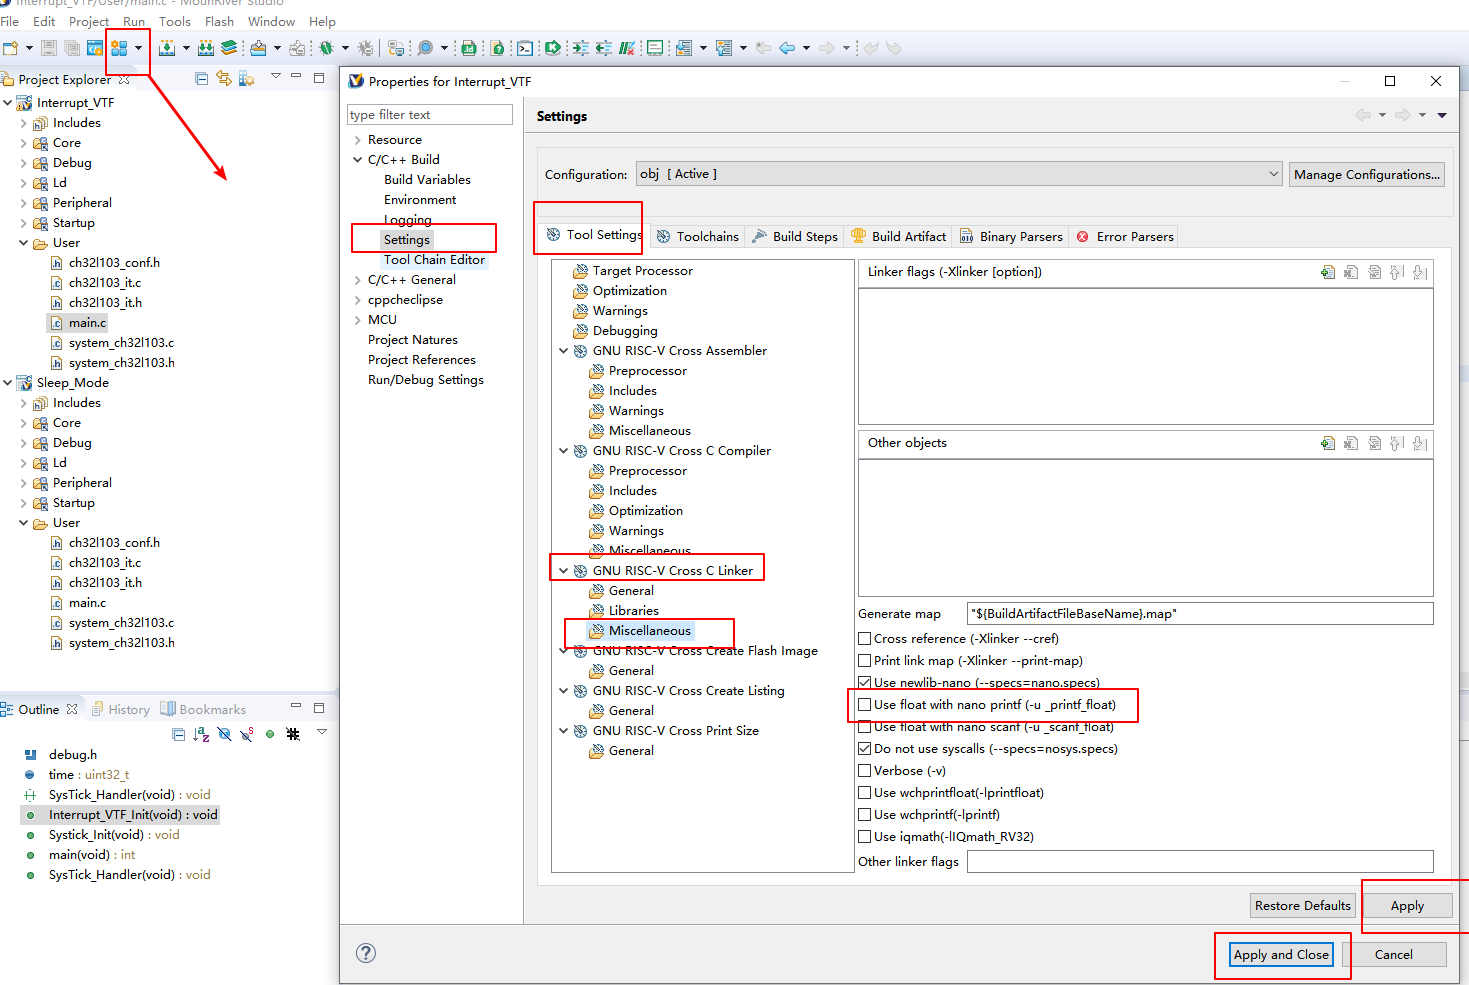Select Miscellaneous under Cross C Linker

point(649,631)
